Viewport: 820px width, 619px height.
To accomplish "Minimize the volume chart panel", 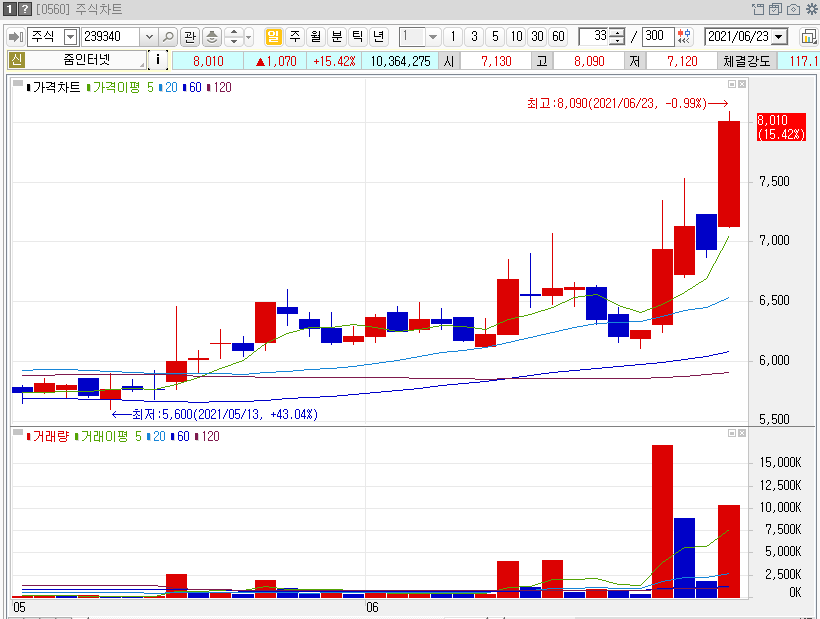I will [732, 433].
